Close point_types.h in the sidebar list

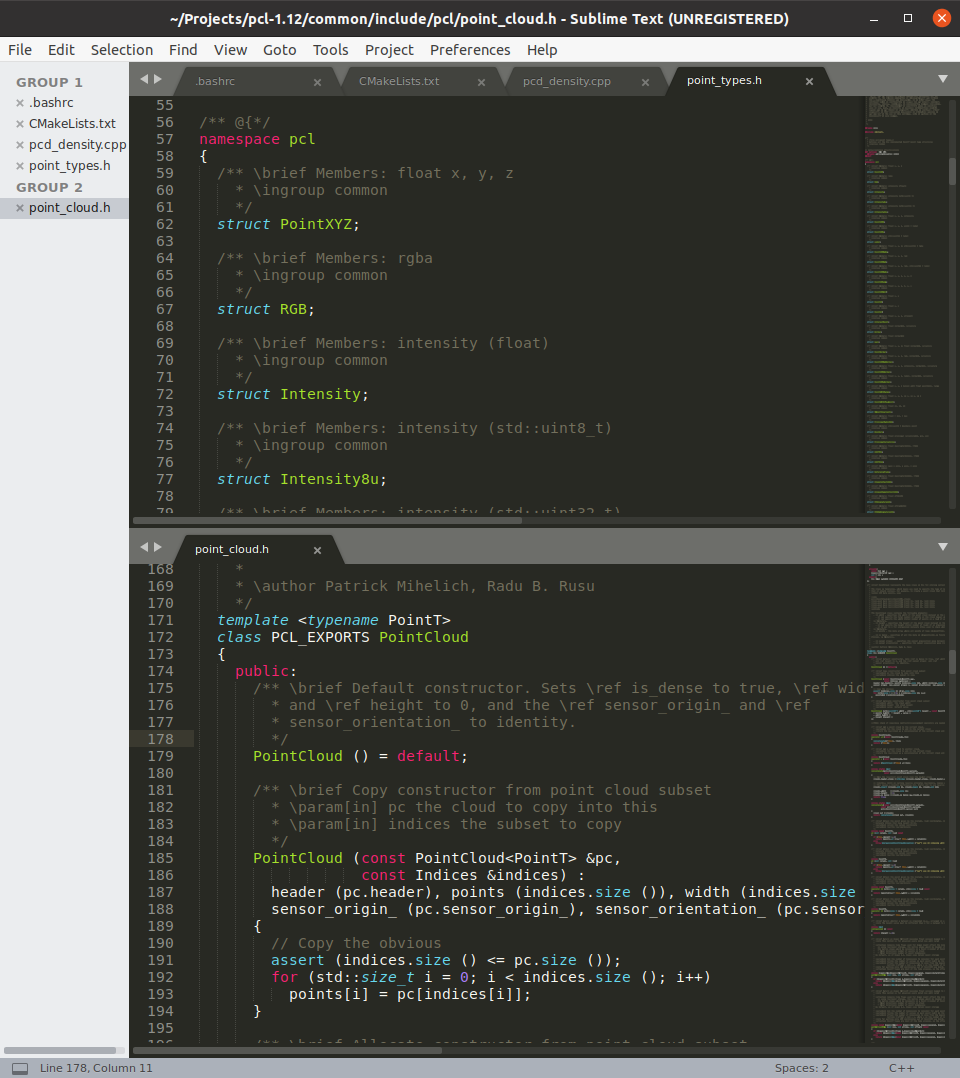pyautogui.click(x=20, y=166)
